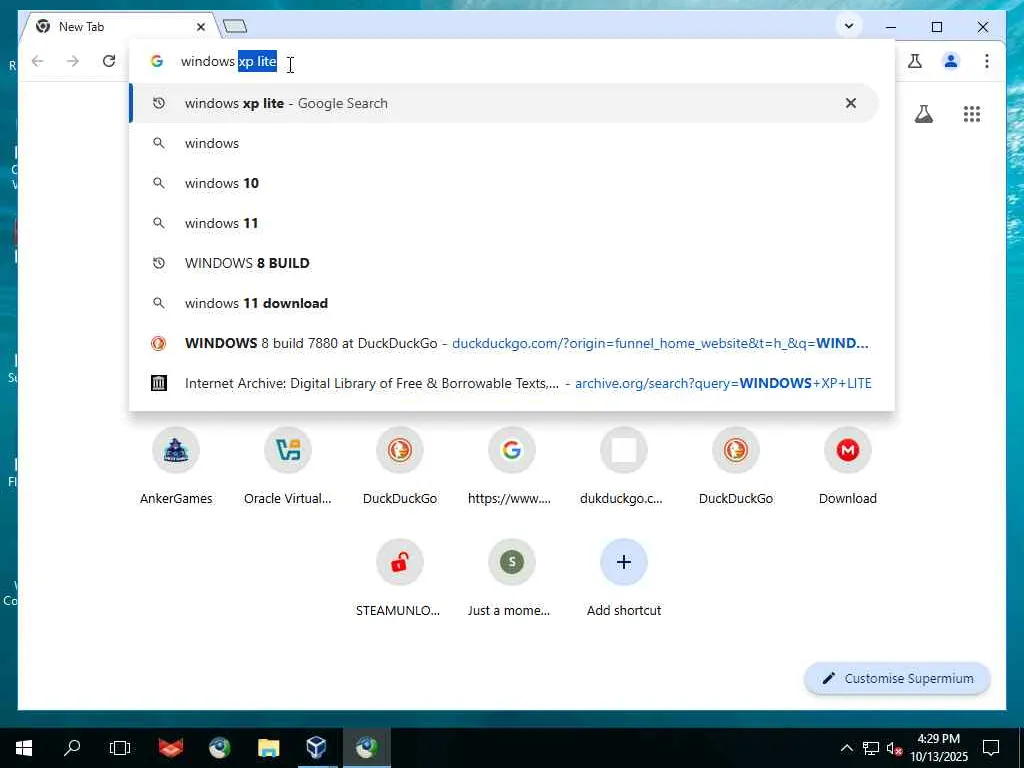
Task: Open the clock showing 4:29 PM
Action: [x=939, y=748]
